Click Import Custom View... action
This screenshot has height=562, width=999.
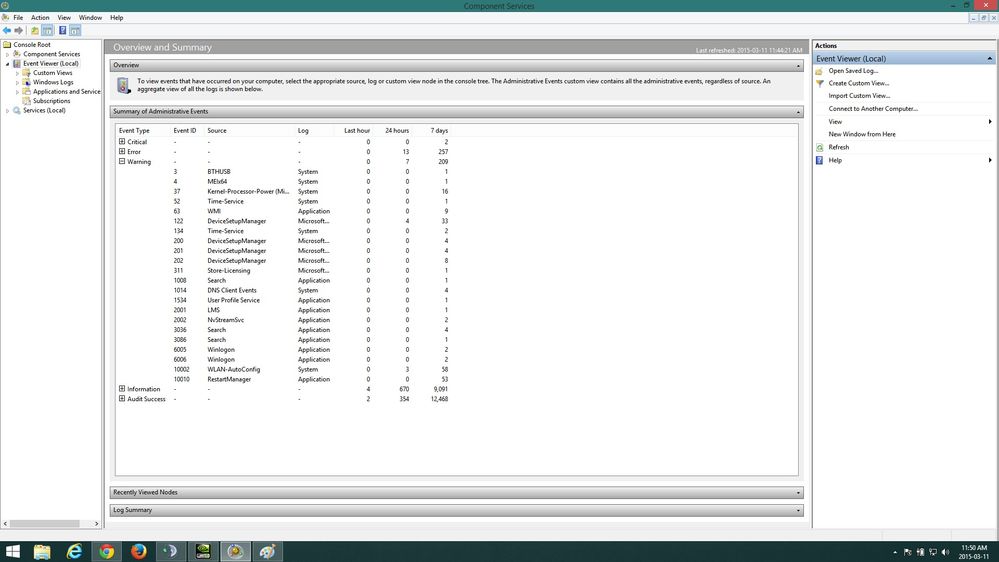(859, 96)
